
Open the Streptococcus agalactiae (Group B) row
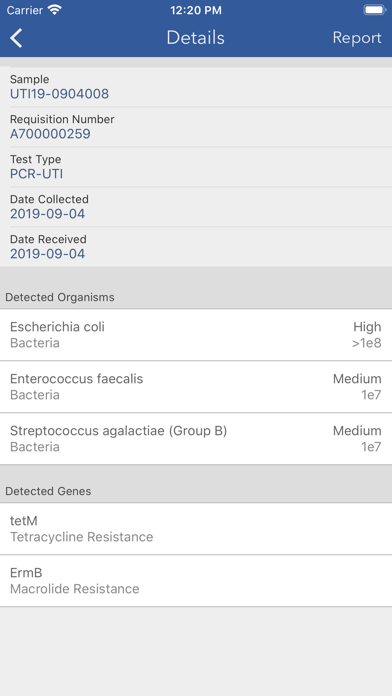(196, 439)
